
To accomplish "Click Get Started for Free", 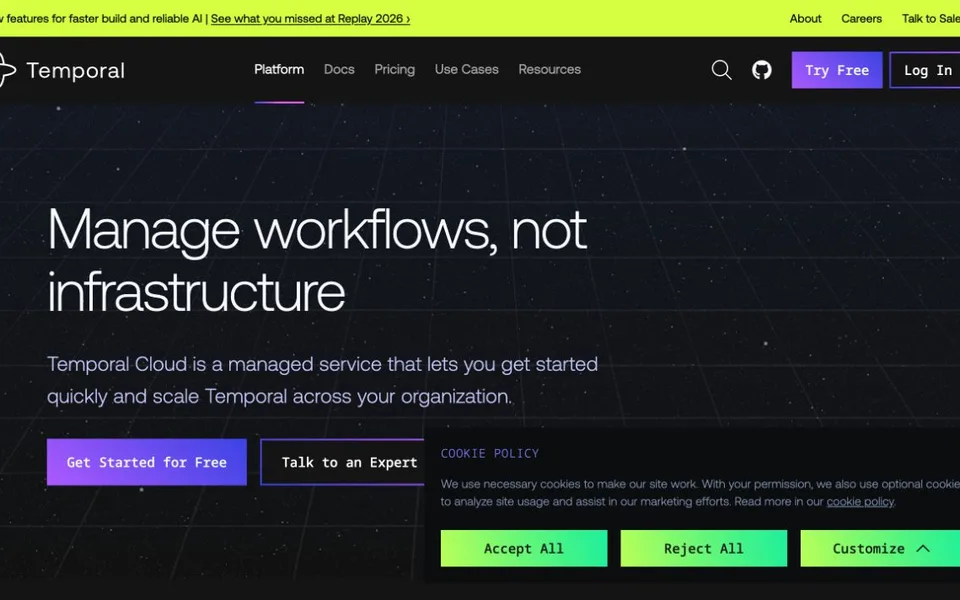I will pyautogui.click(x=147, y=462).
